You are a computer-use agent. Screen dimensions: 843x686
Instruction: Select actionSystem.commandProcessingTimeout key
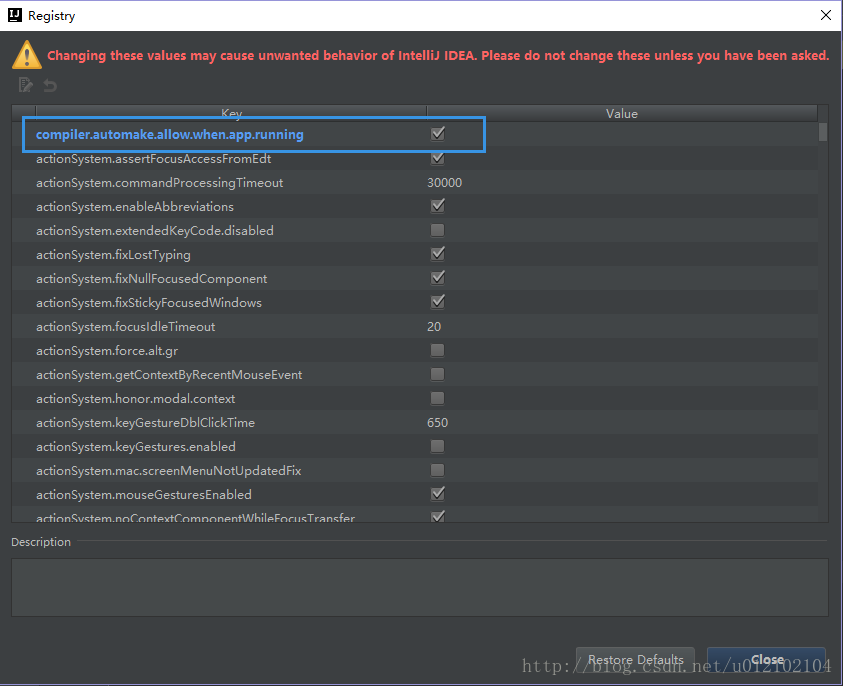click(x=160, y=183)
